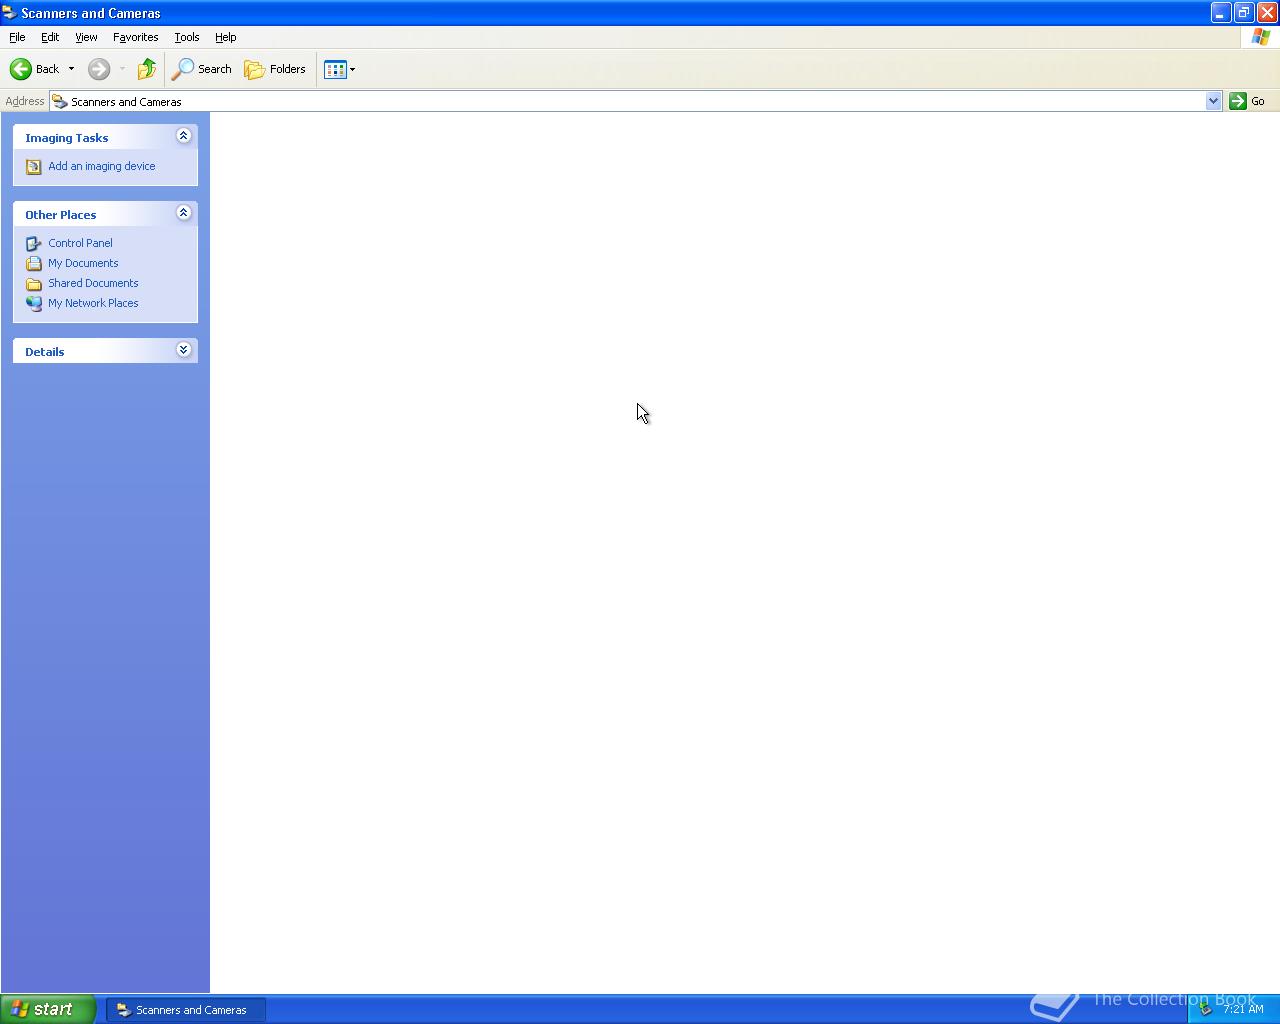Minimize the Scanners and Cameras window
1280x1024 pixels.
tap(1221, 13)
